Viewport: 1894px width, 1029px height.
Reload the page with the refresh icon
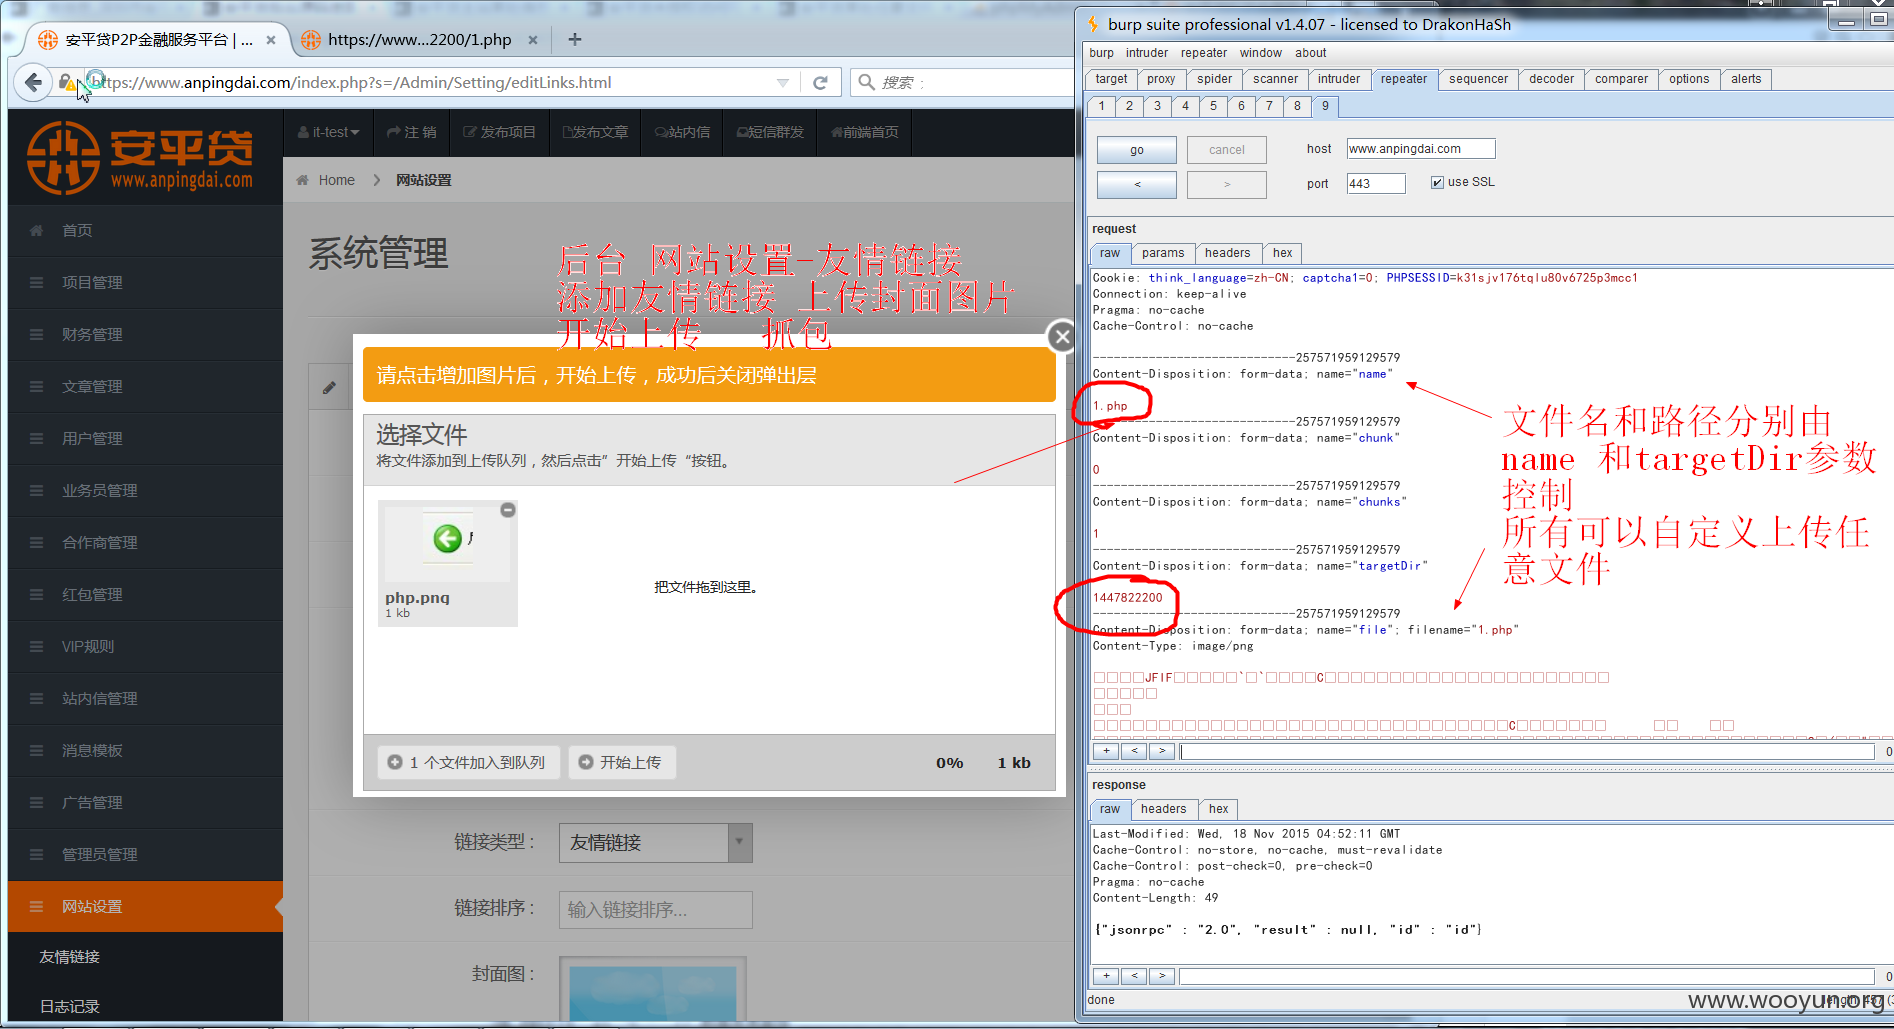(x=820, y=83)
